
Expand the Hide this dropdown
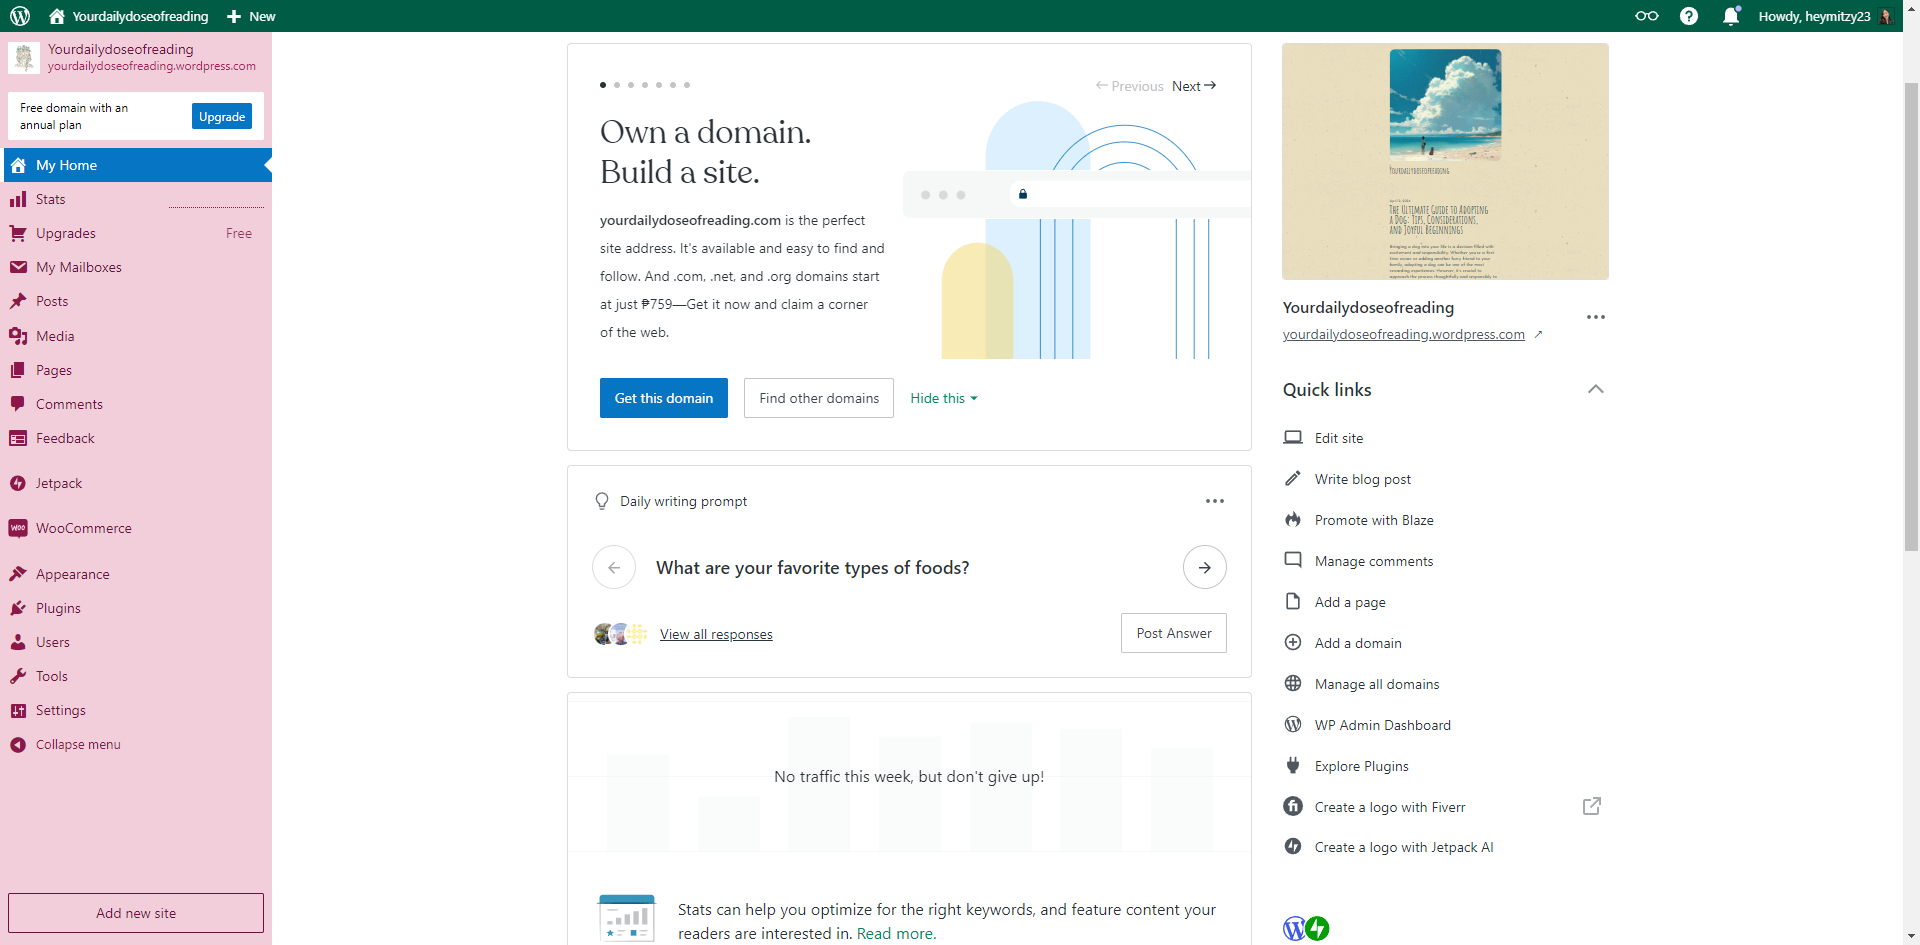click(943, 398)
